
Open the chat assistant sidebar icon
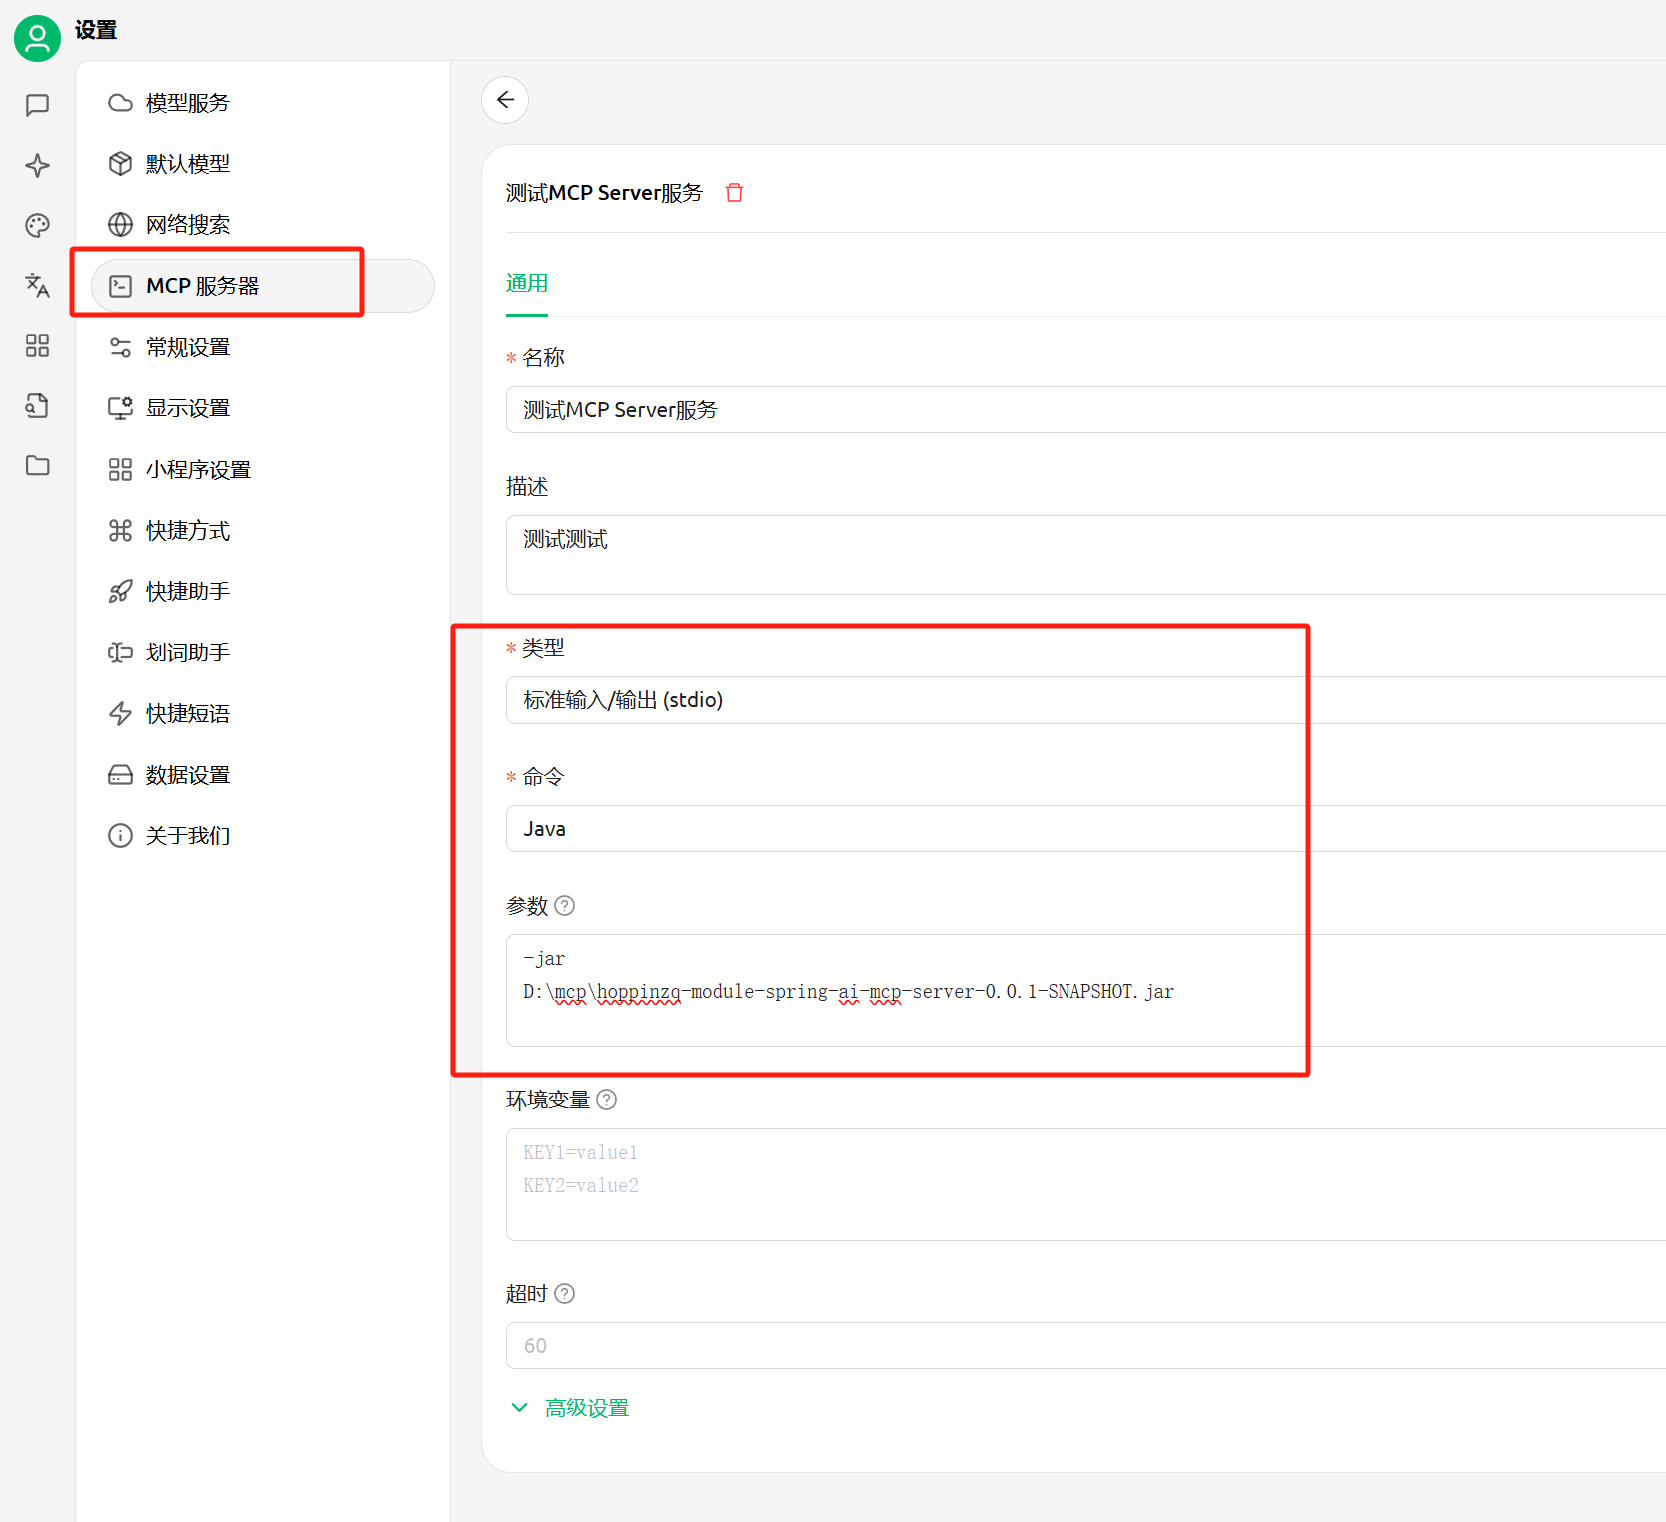(37, 105)
